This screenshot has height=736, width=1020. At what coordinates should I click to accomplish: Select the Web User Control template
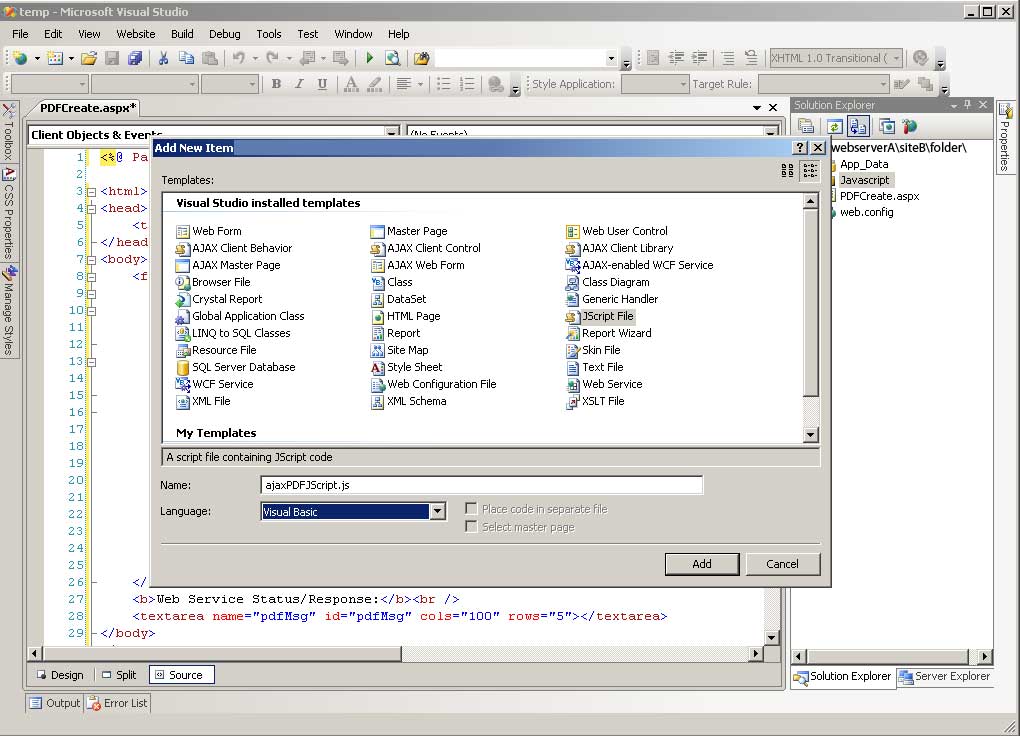pyautogui.click(x=617, y=231)
